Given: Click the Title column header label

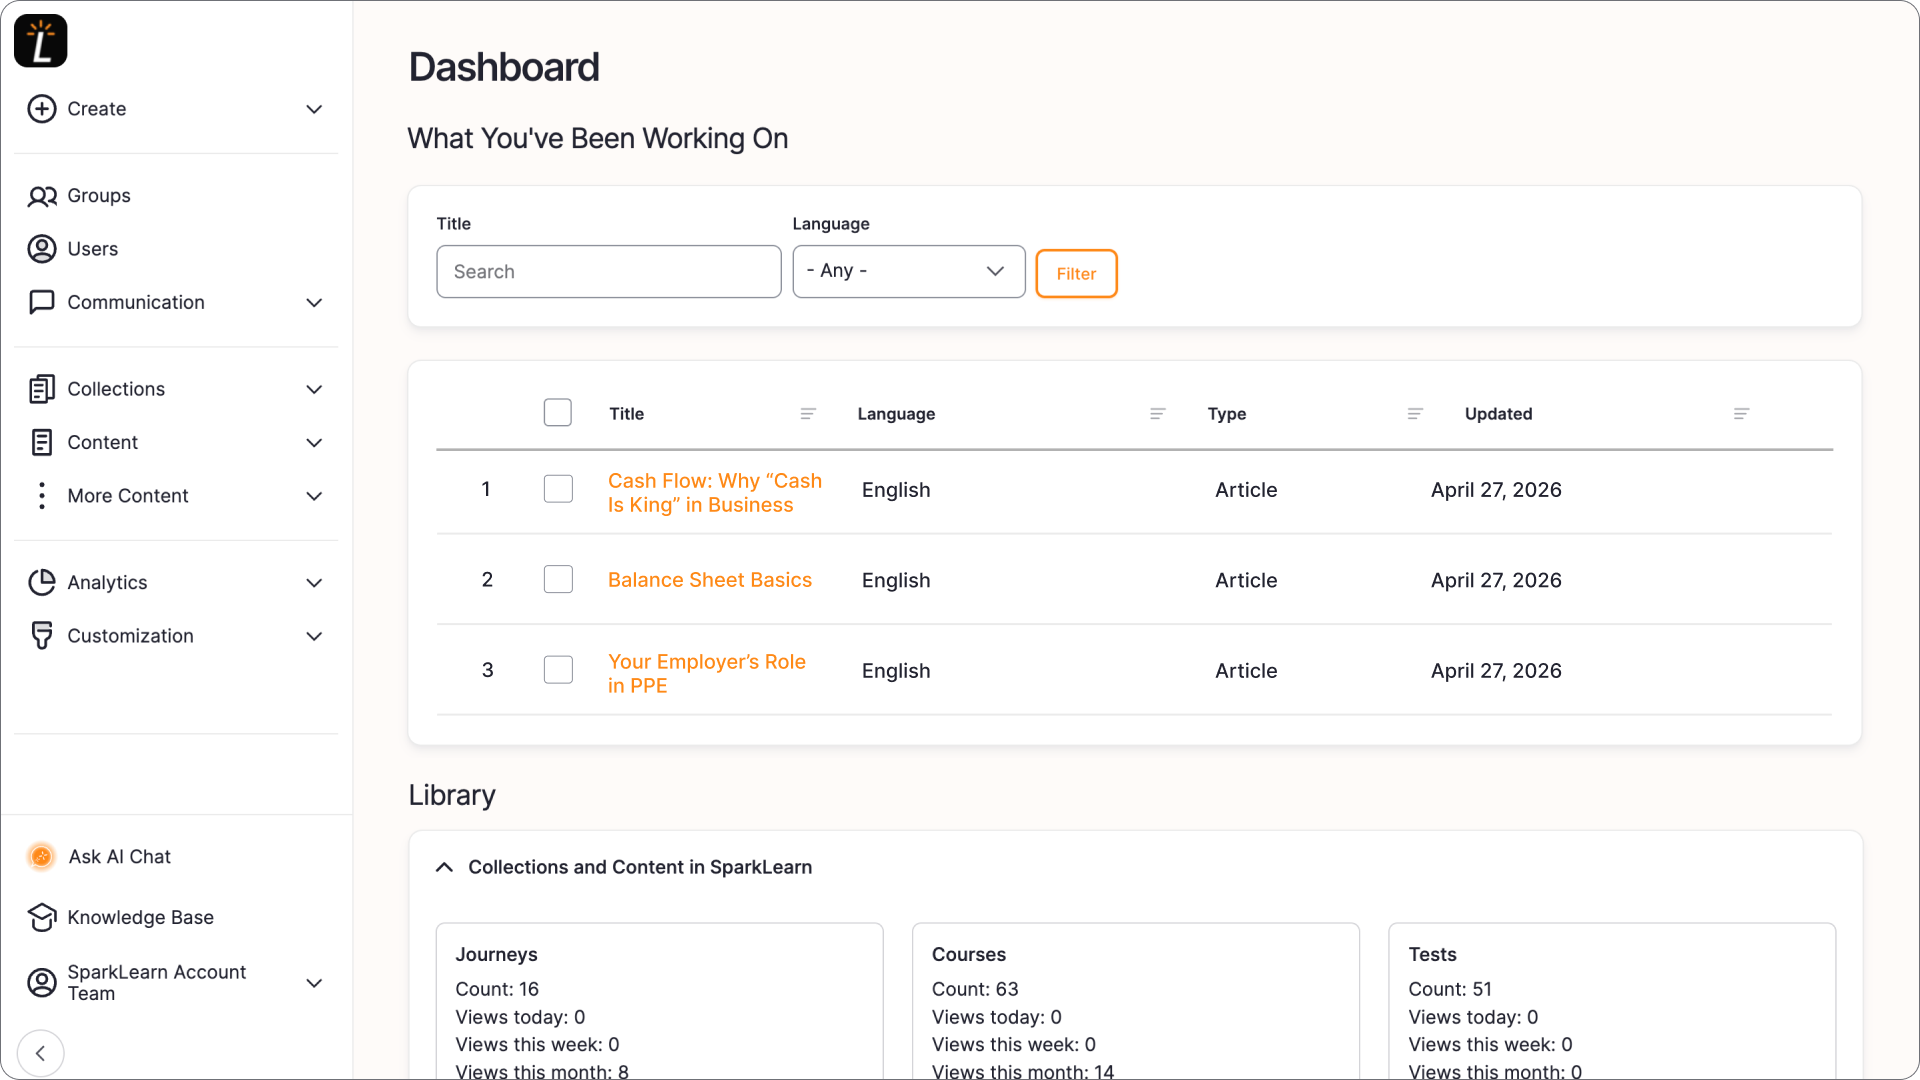Looking at the screenshot, I should click(x=627, y=414).
